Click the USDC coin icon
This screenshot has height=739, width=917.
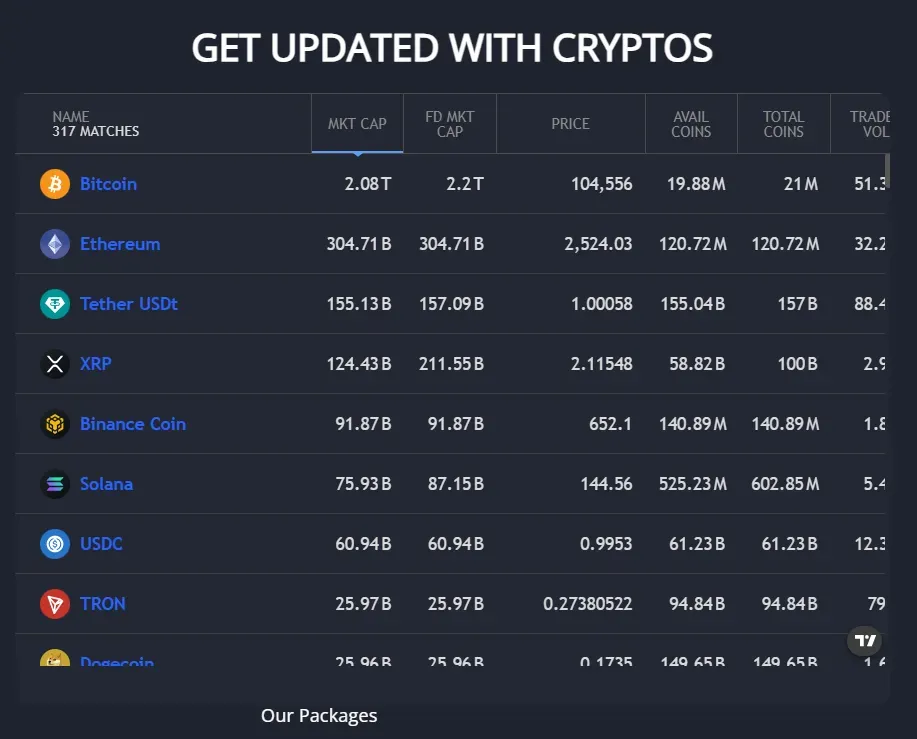coord(55,544)
